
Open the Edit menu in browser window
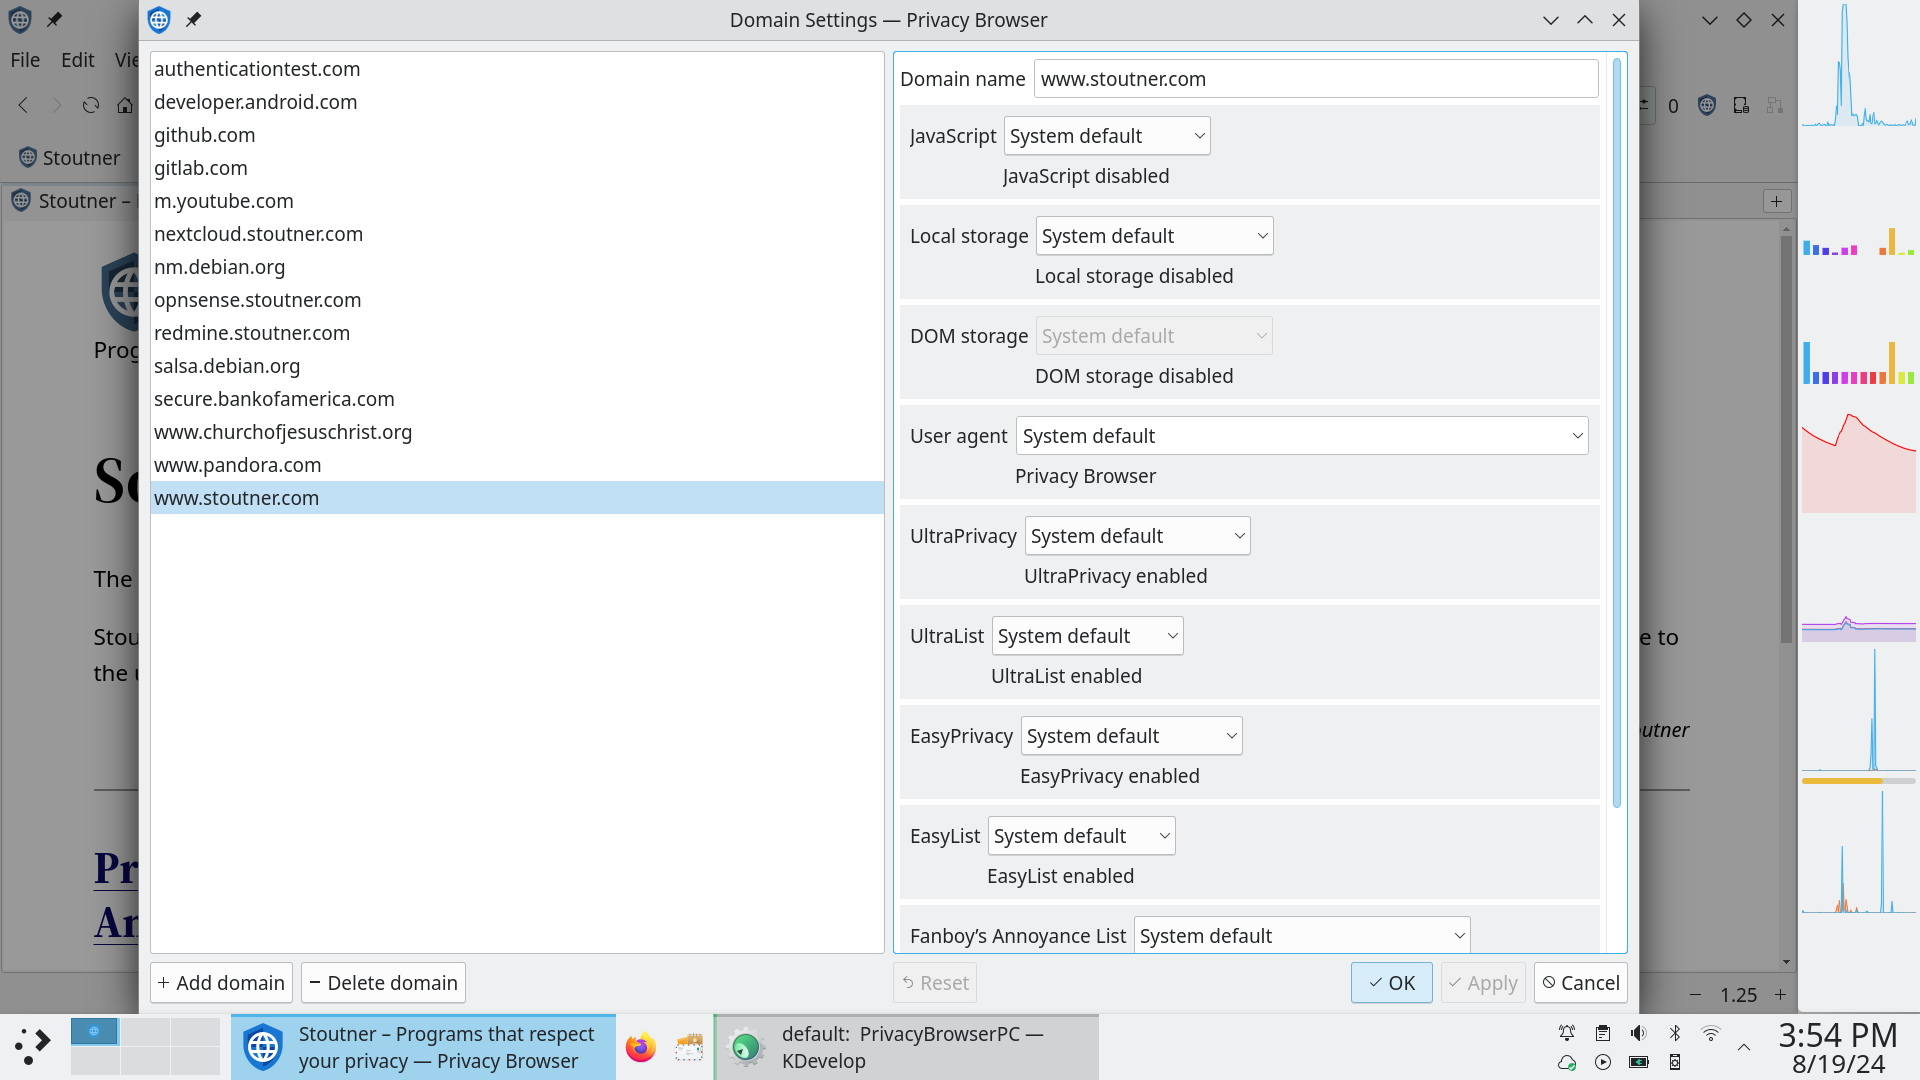(77, 60)
